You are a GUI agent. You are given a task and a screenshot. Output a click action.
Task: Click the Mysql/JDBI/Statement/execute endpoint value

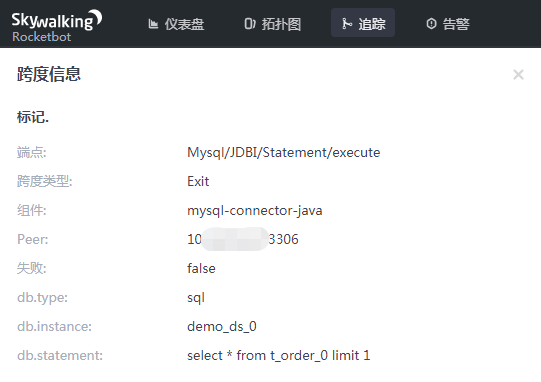point(284,153)
